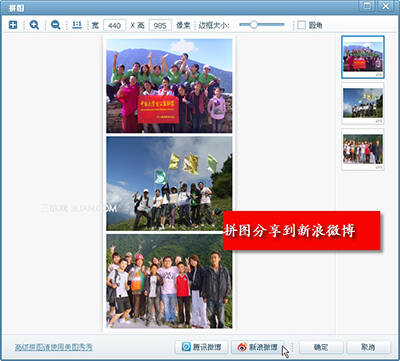Click the height field showing 985

(160, 25)
